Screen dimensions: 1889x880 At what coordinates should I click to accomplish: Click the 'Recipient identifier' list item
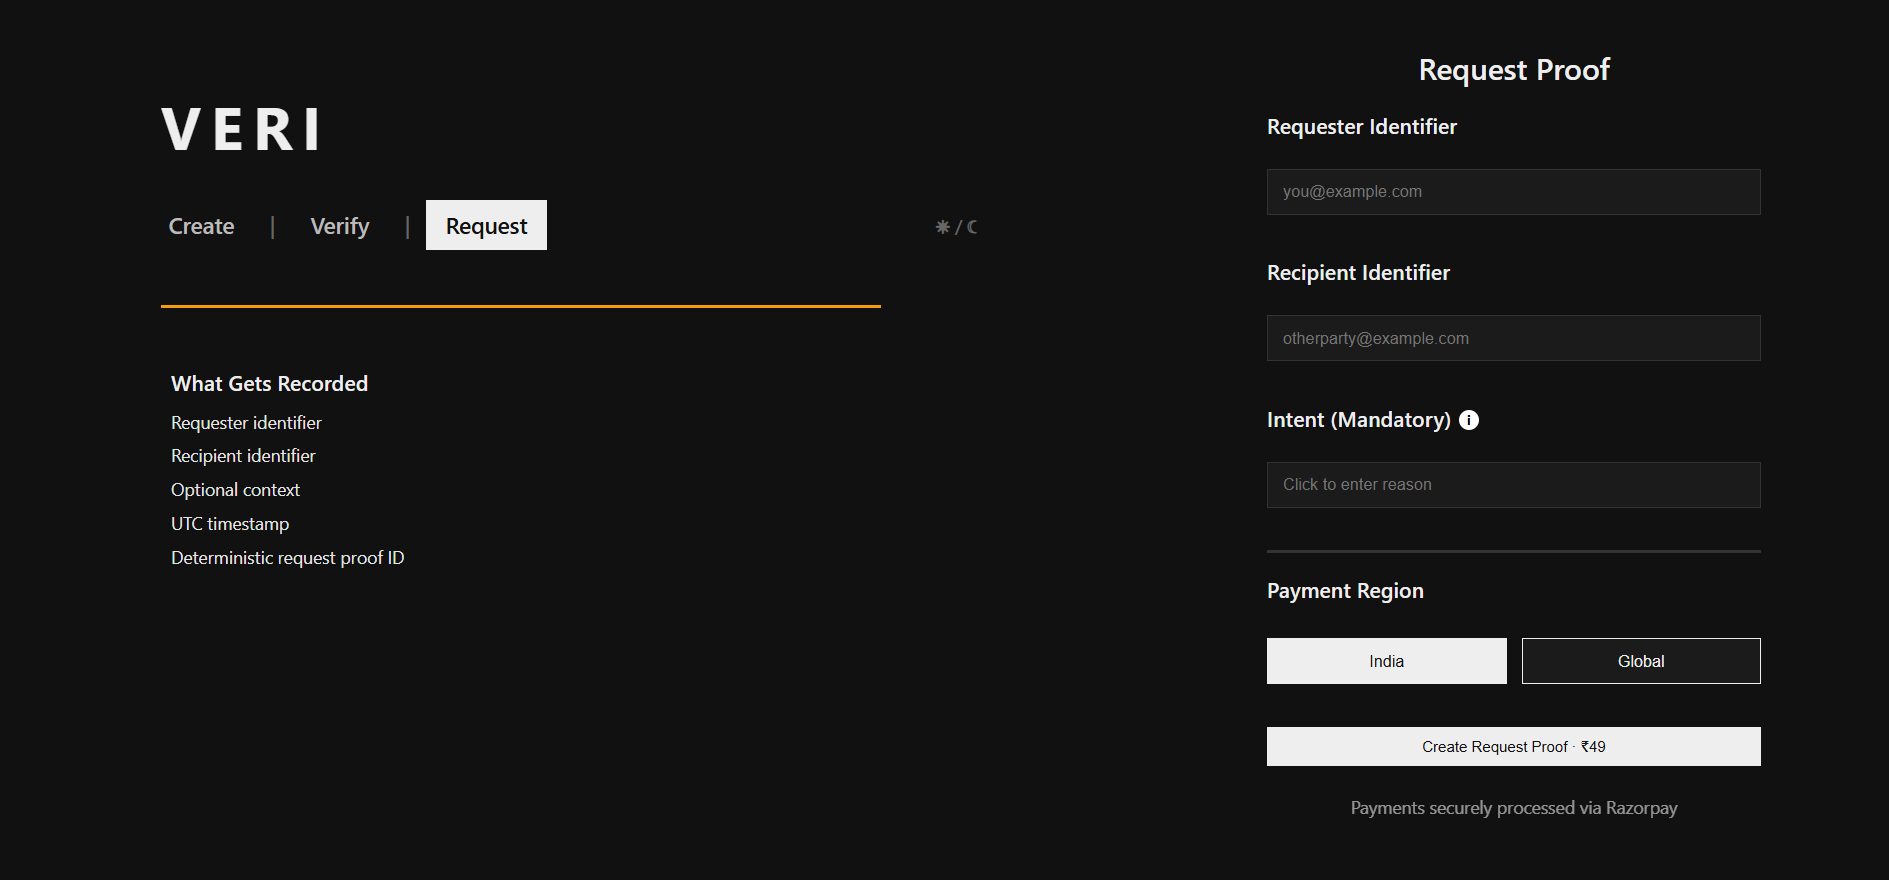(243, 456)
